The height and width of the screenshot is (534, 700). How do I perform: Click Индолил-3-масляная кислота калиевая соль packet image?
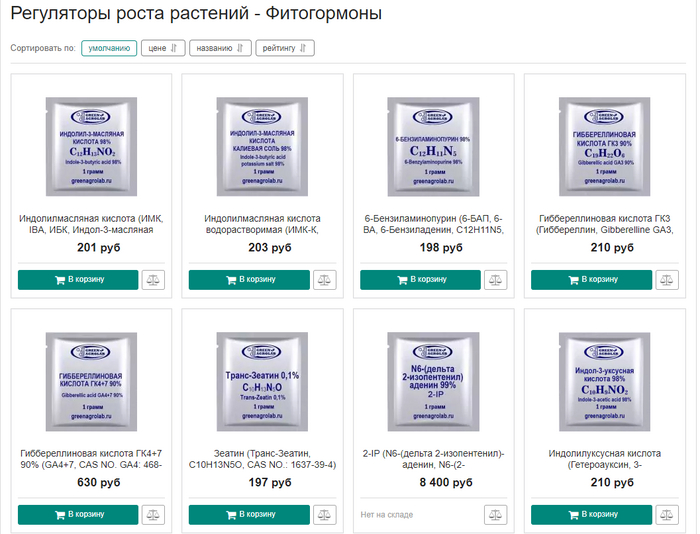click(x=262, y=141)
